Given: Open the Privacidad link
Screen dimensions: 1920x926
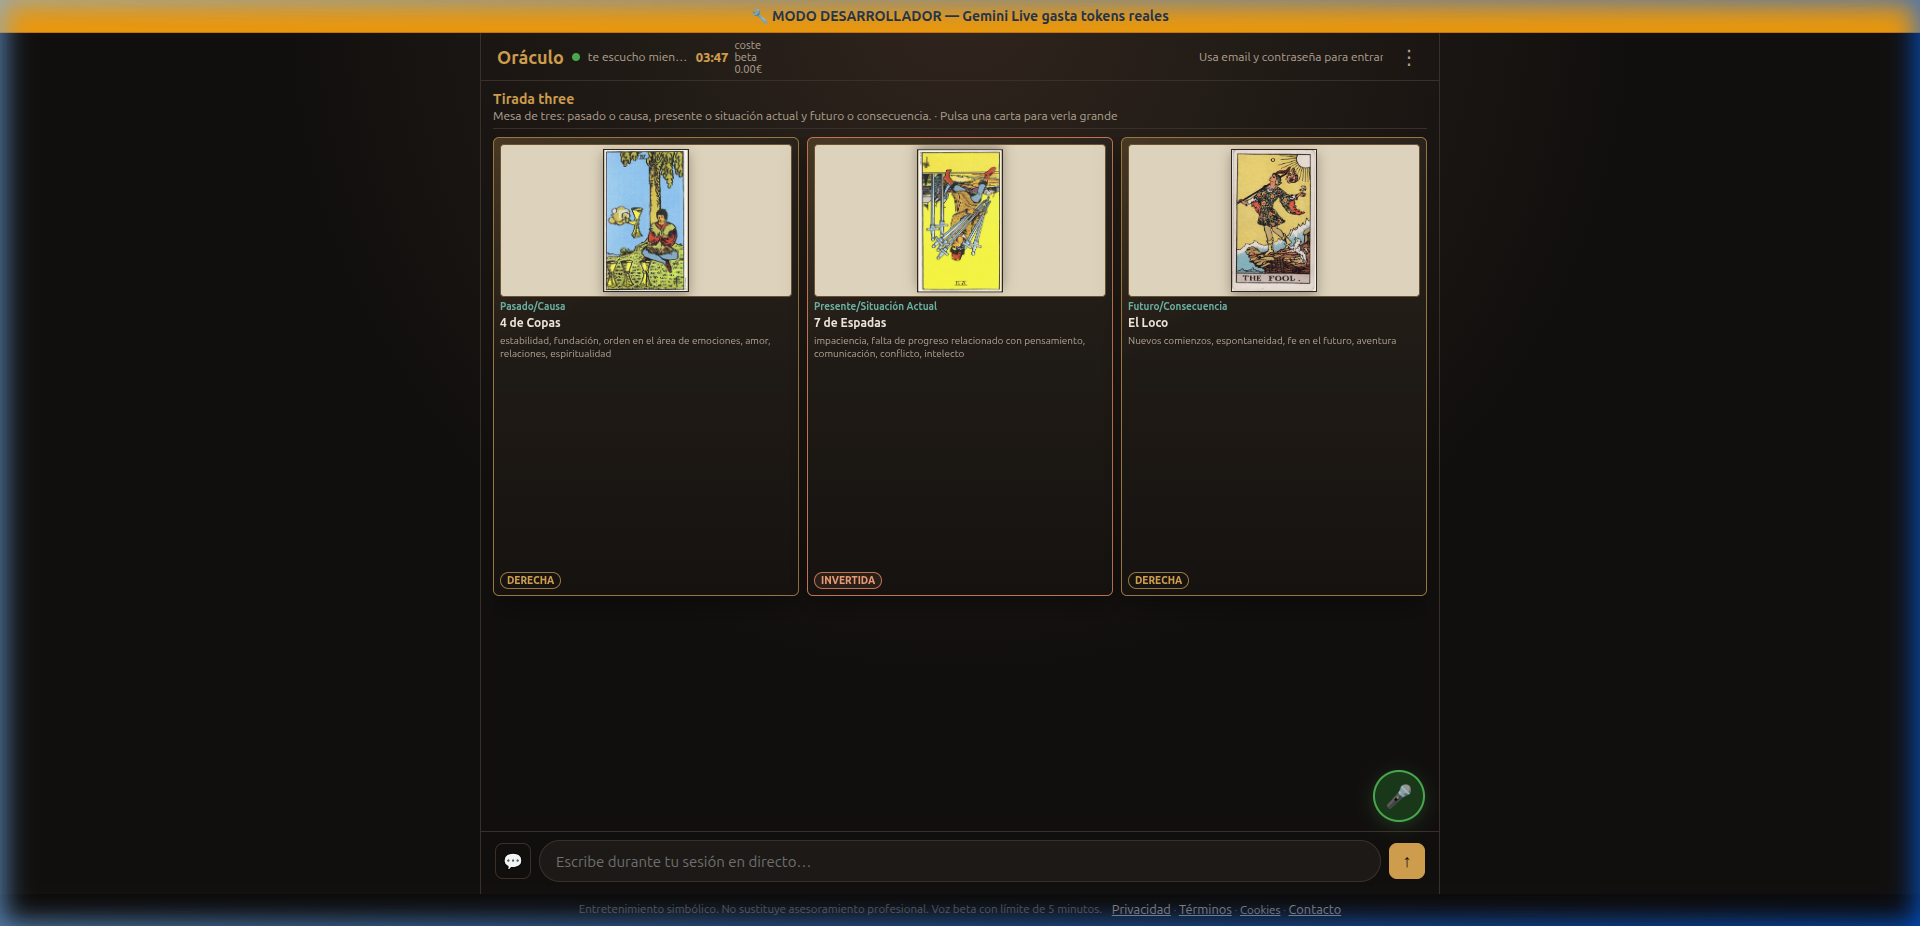Looking at the screenshot, I should click(x=1141, y=910).
